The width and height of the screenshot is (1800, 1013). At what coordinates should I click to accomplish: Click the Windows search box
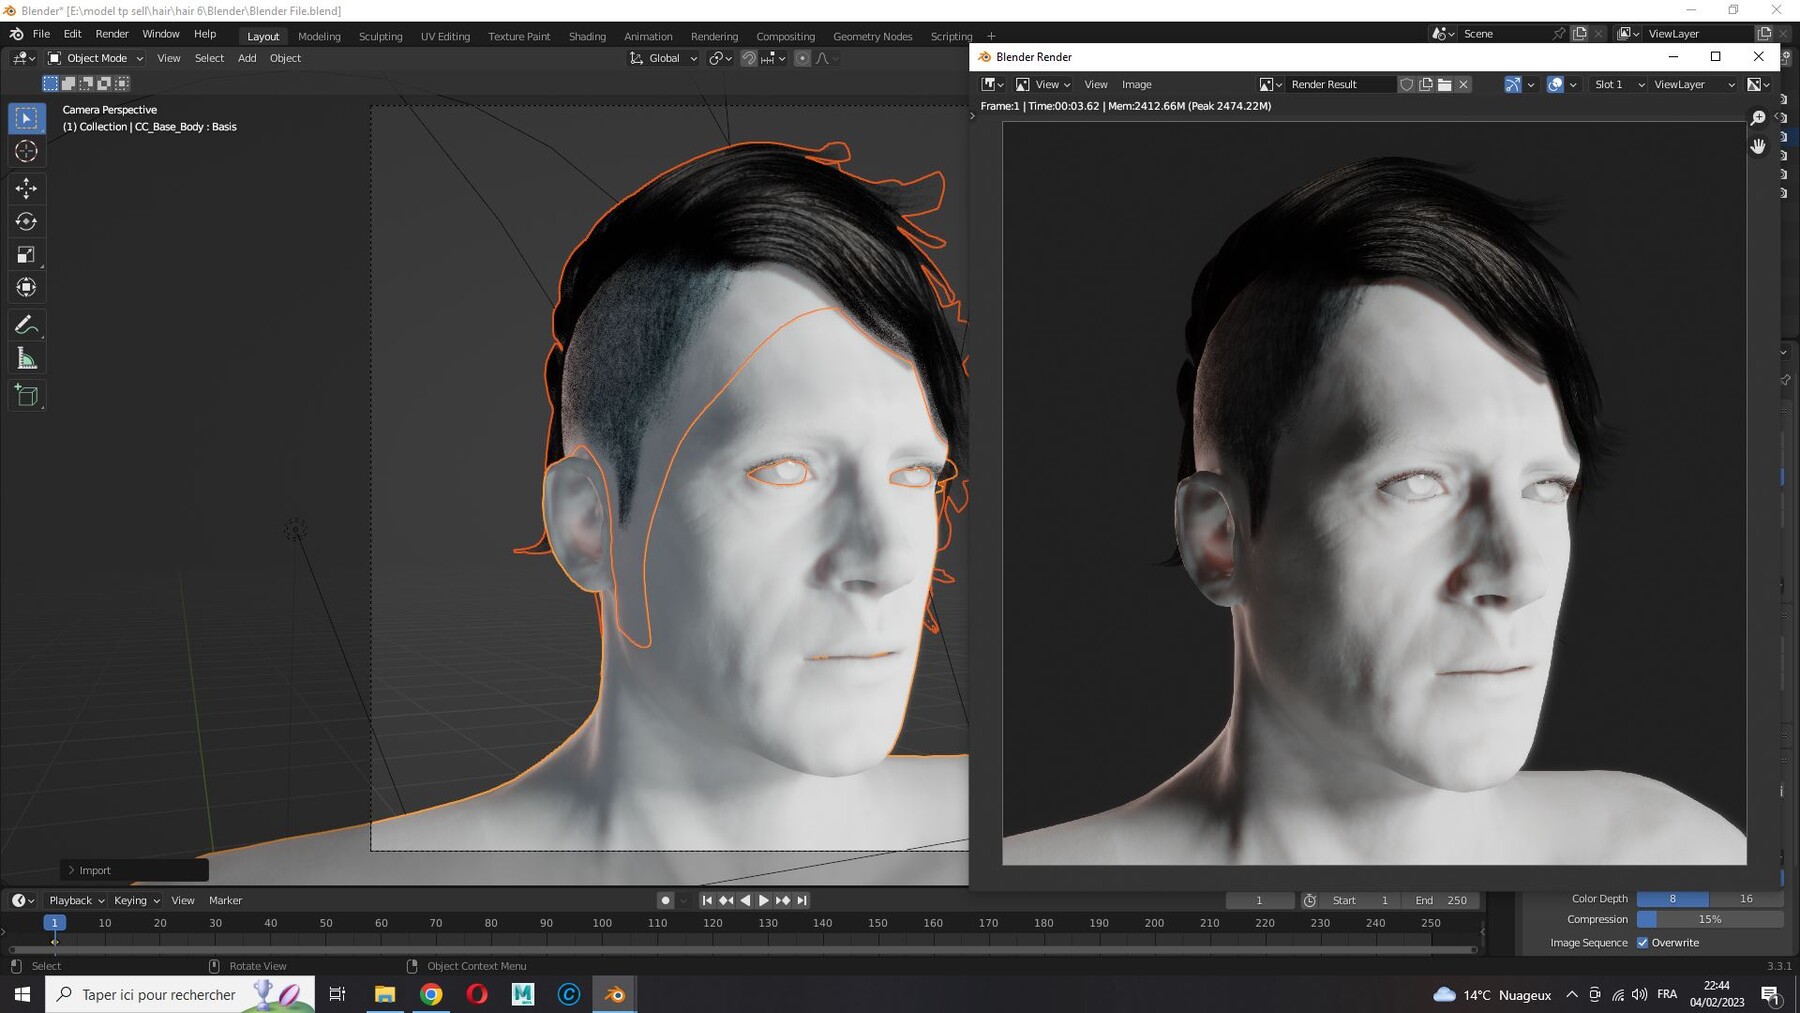click(x=180, y=994)
